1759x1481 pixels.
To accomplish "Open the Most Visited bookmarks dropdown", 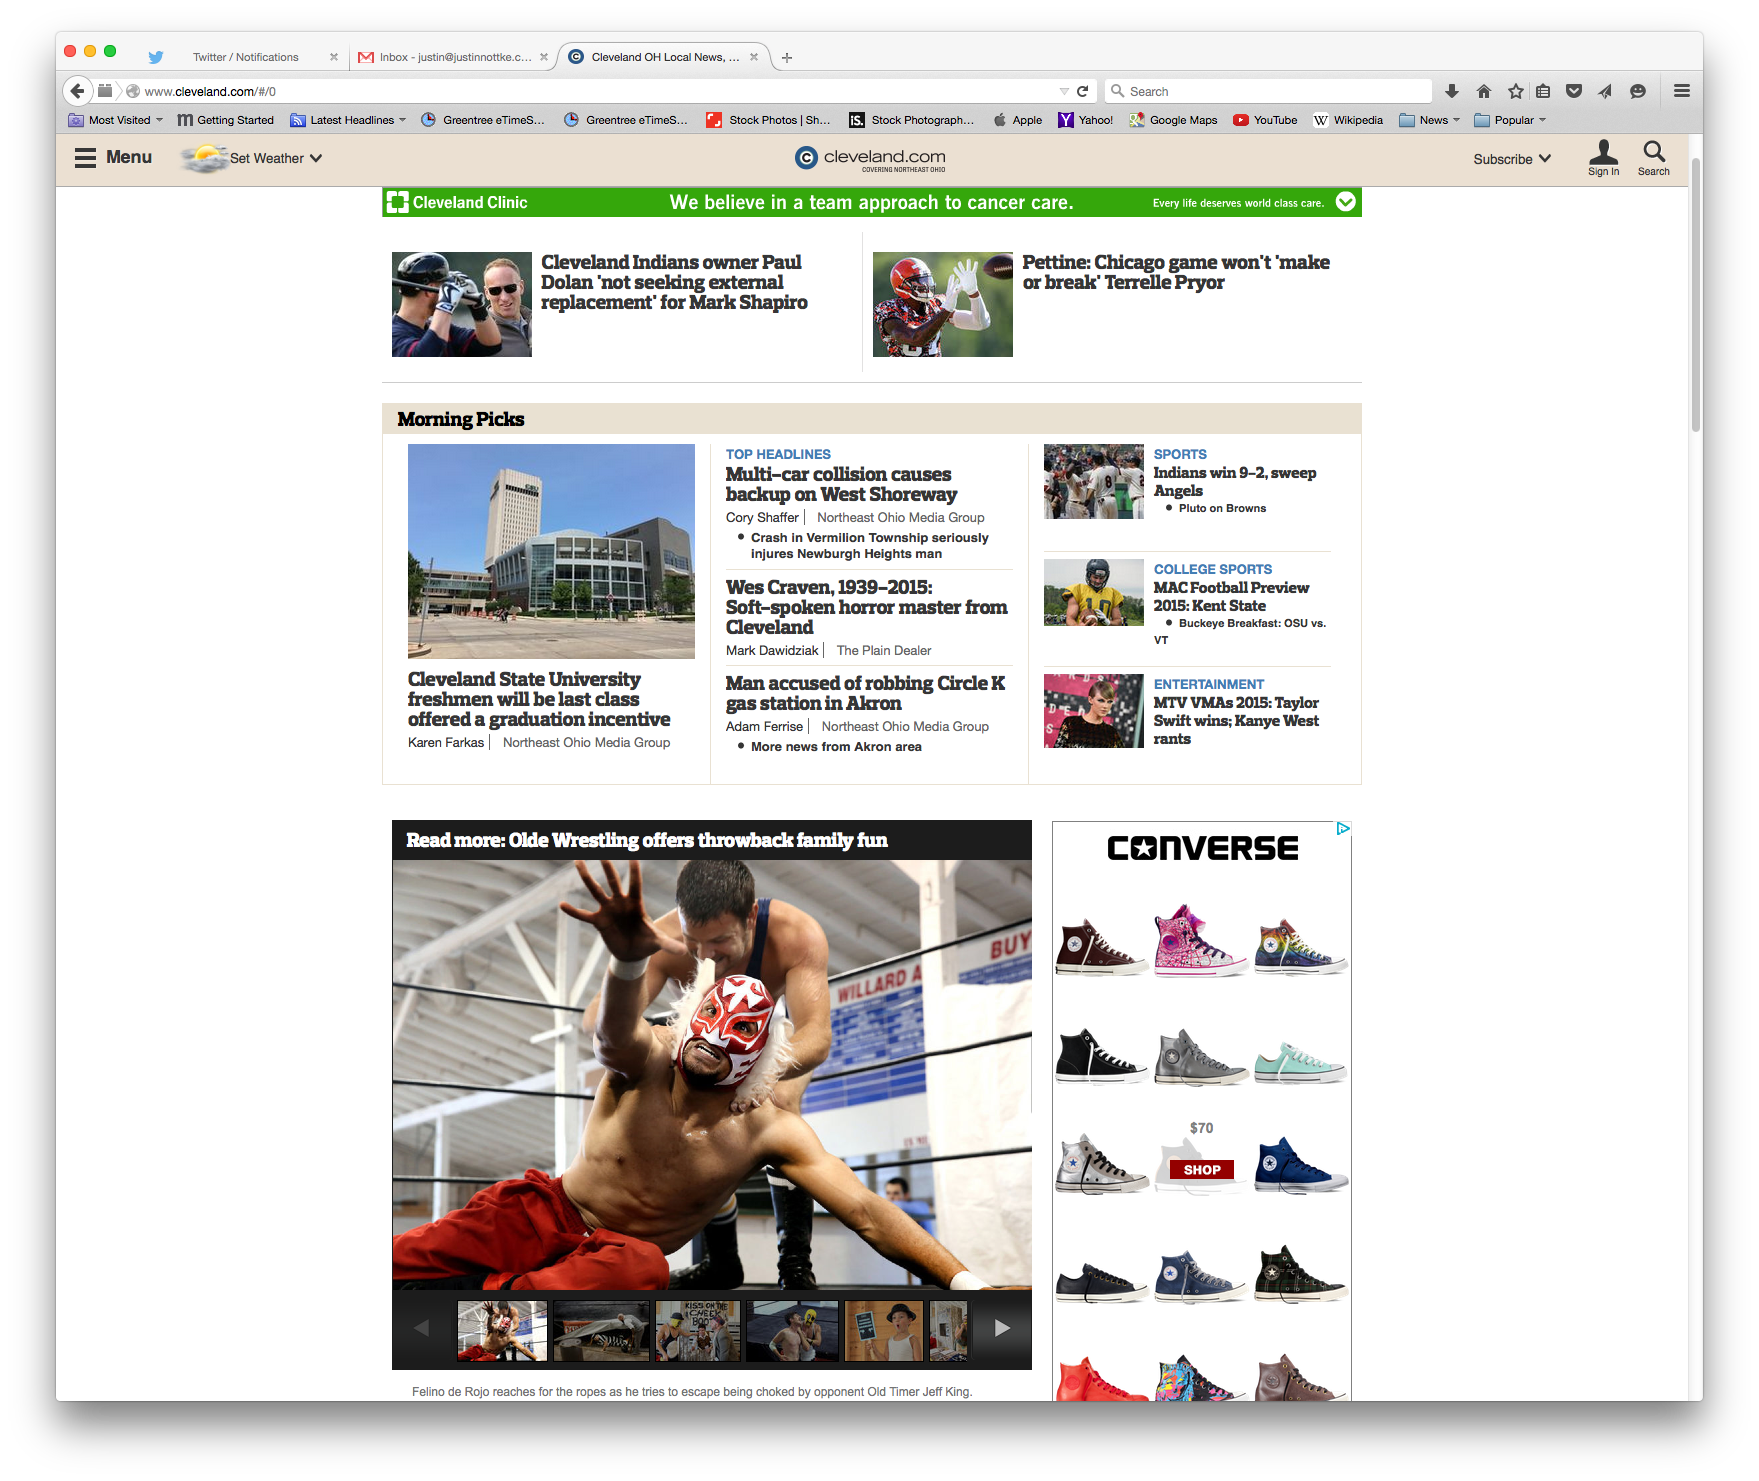I will pyautogui.click(x=115, y=120).
